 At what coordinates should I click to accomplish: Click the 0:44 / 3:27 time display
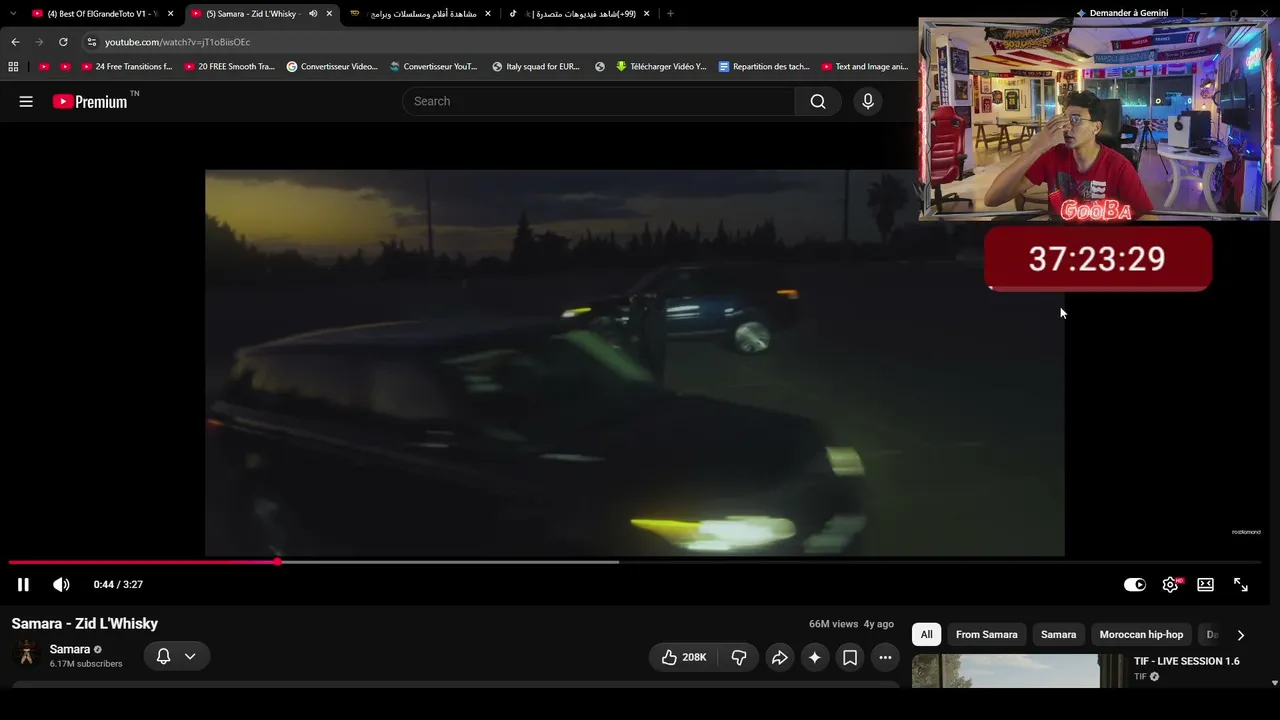click(118, 585)
